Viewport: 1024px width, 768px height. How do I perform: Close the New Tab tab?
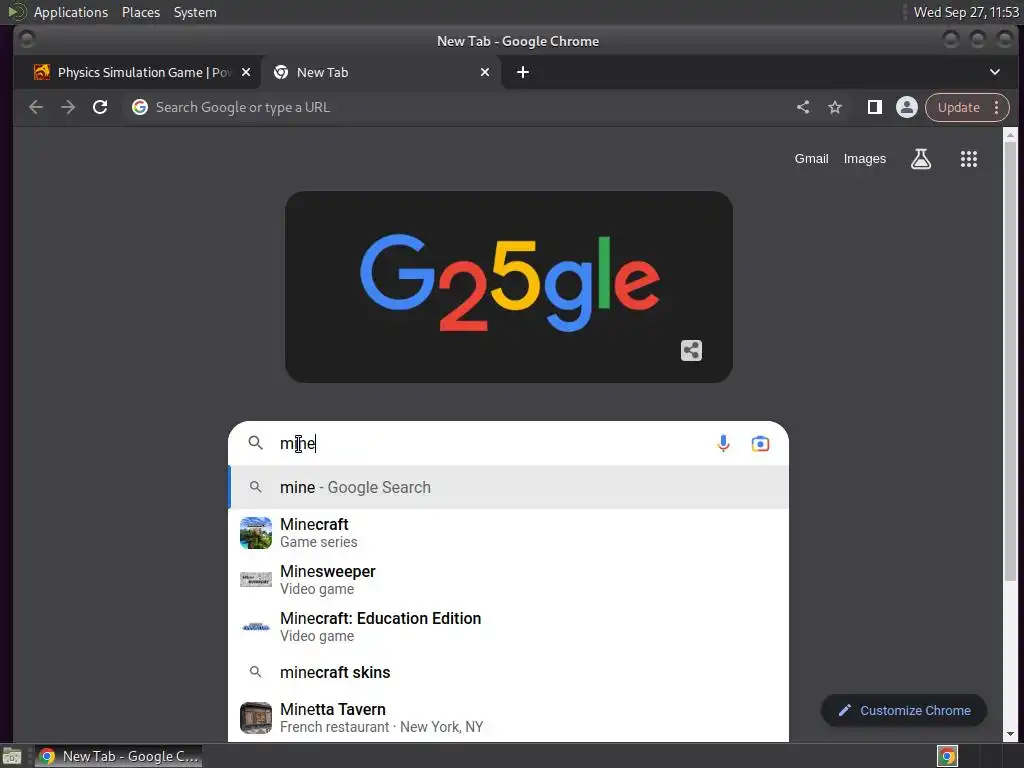pyautogui.click(x=485, y=72)
